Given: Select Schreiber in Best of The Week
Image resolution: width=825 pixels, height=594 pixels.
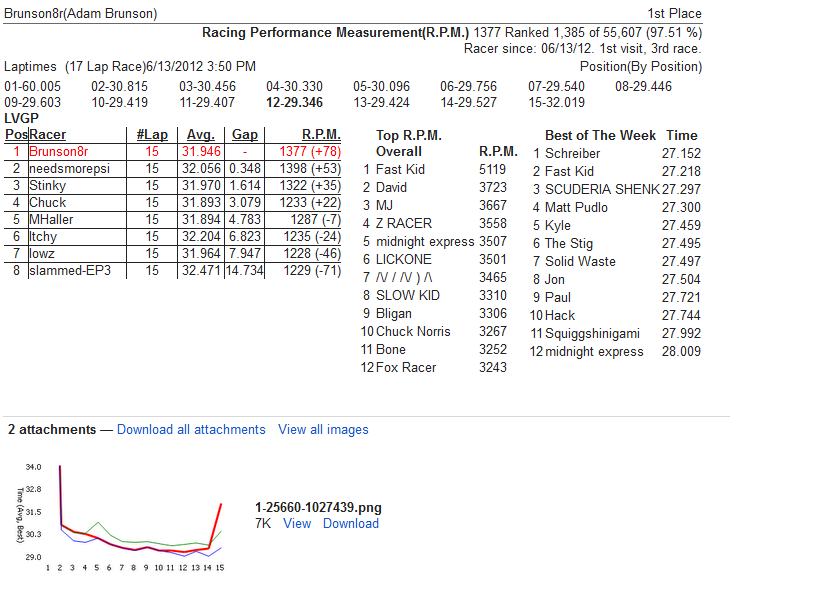Looking at the screenshot, I should [572, 154].
